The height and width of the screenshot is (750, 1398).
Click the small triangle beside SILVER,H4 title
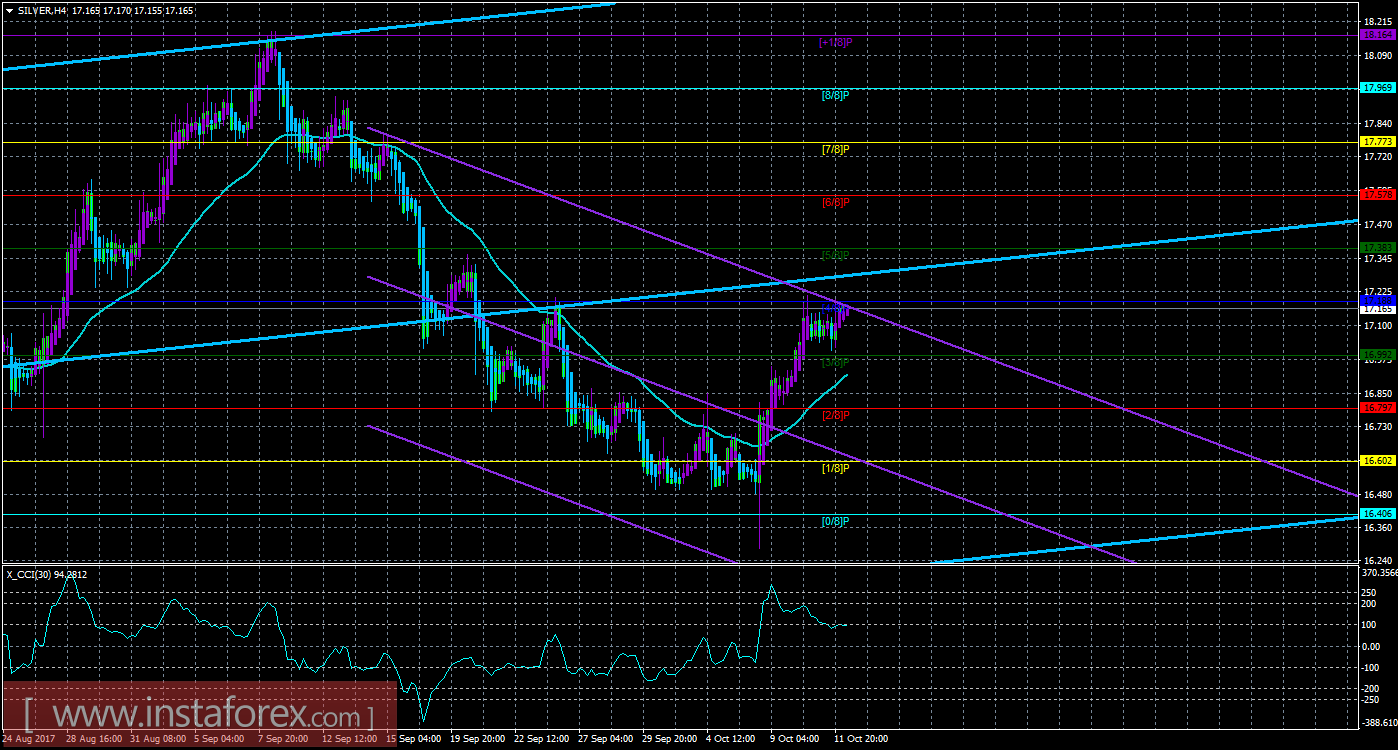tap(9, 9)
